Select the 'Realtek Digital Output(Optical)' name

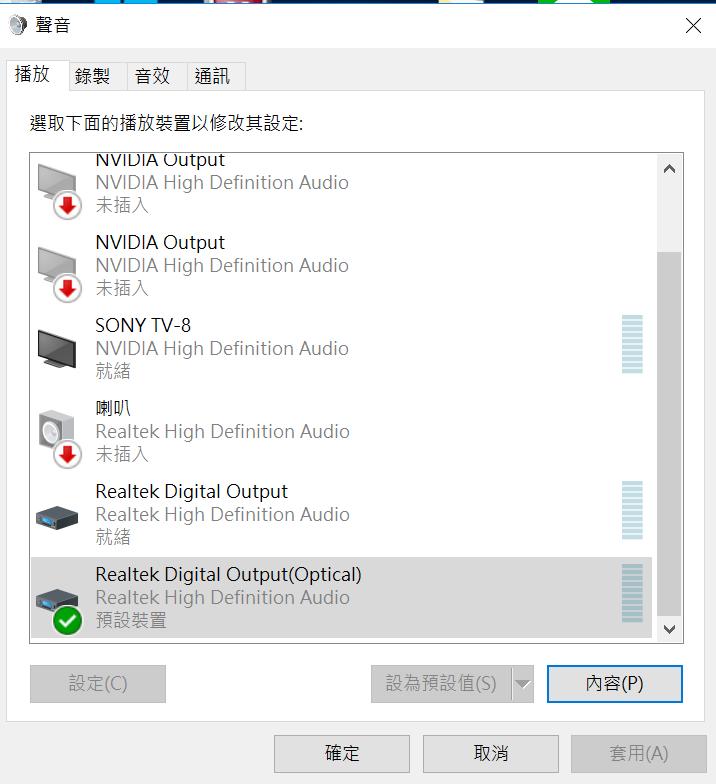[x=228, y=575]
